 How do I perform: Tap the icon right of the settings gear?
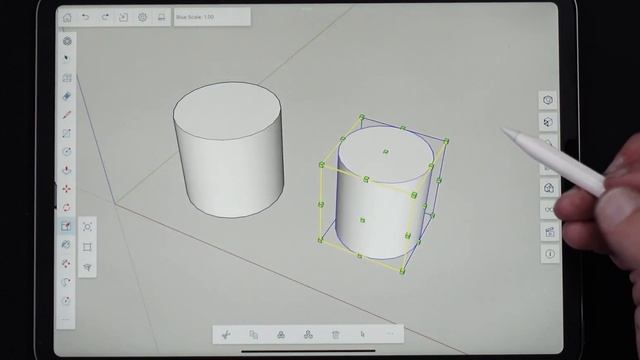click(162, 17)
